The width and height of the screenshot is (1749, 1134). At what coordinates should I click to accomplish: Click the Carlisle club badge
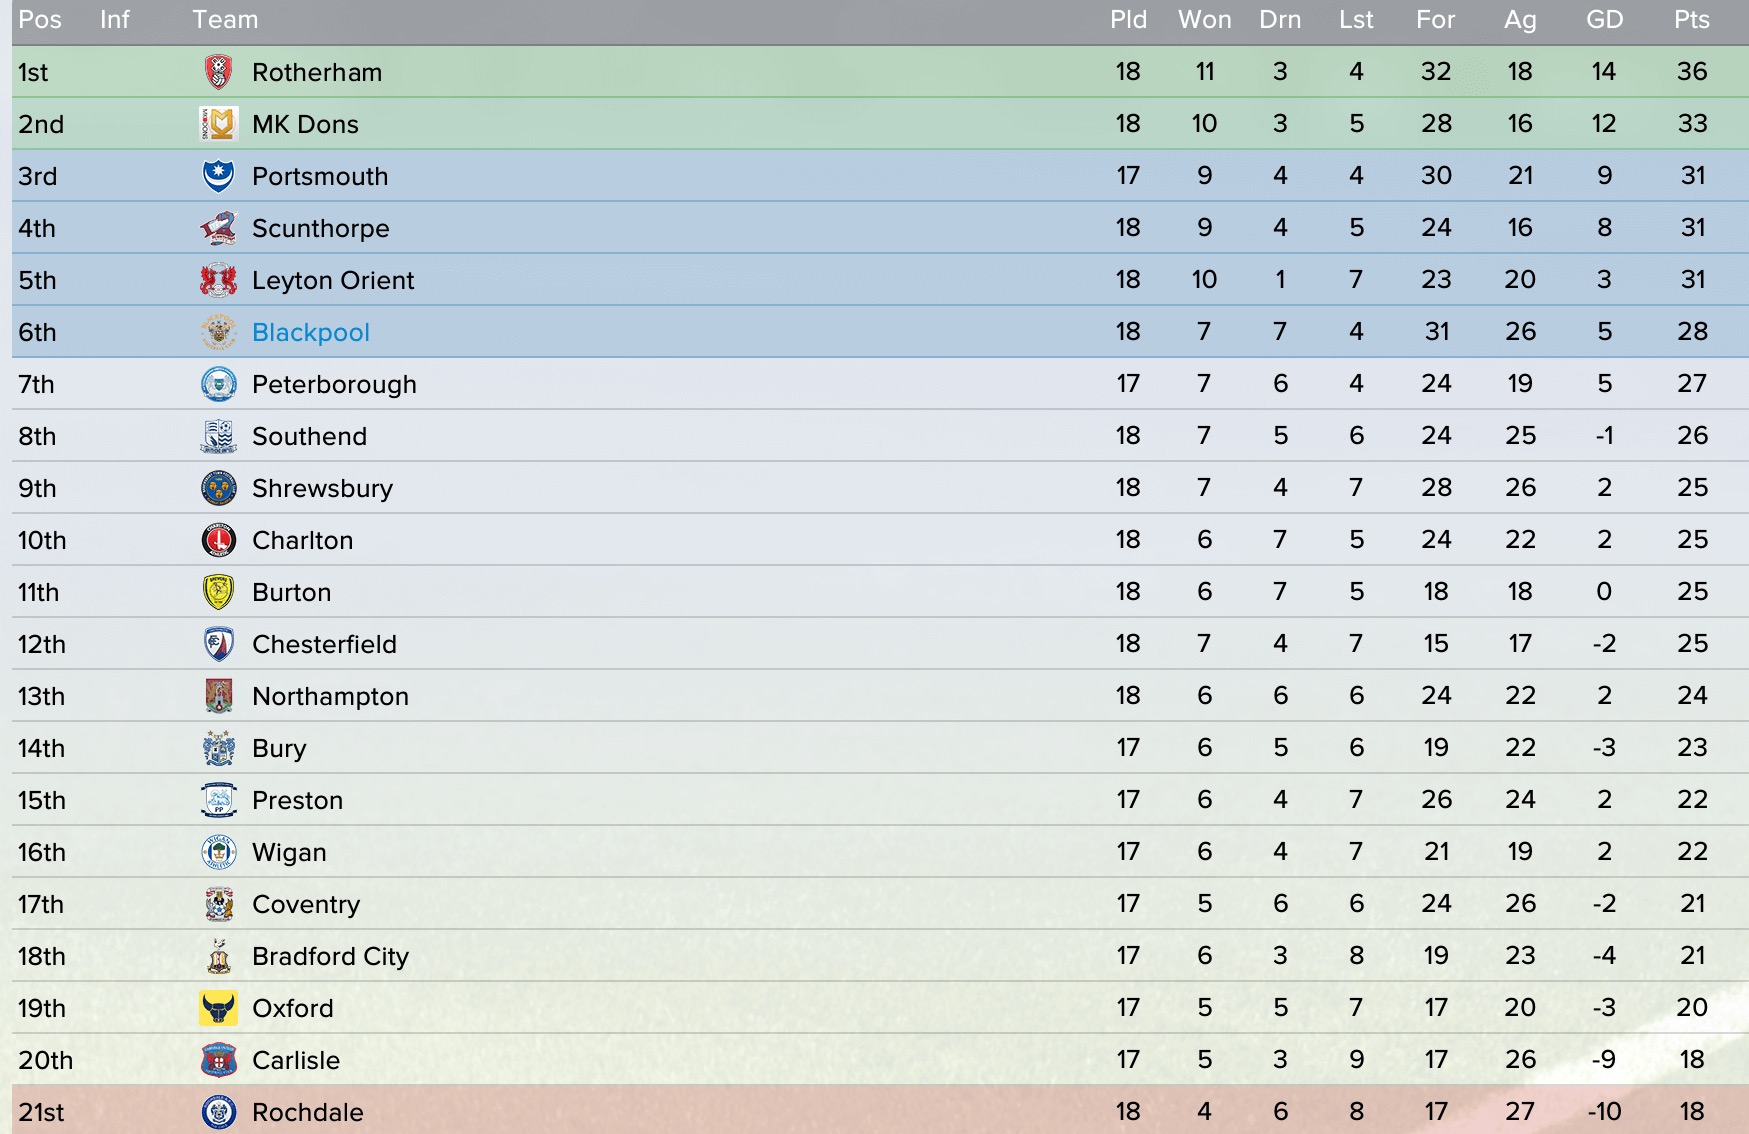click(218, 1060)
